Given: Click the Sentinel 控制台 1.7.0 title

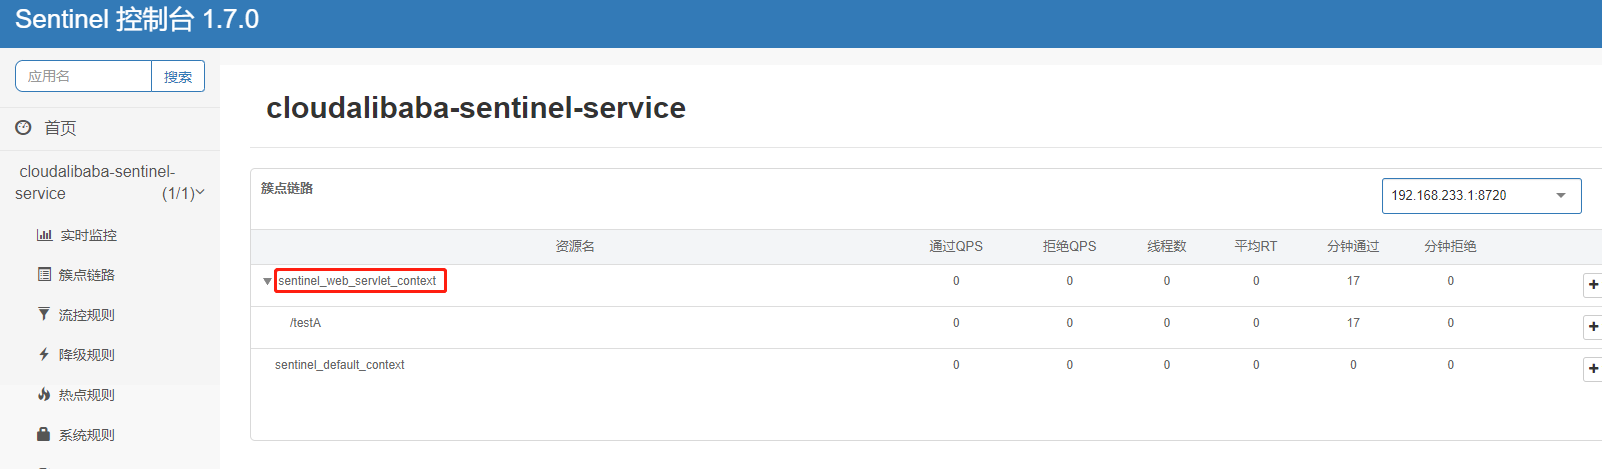Looking at the screenshot, I should point(137,19).
